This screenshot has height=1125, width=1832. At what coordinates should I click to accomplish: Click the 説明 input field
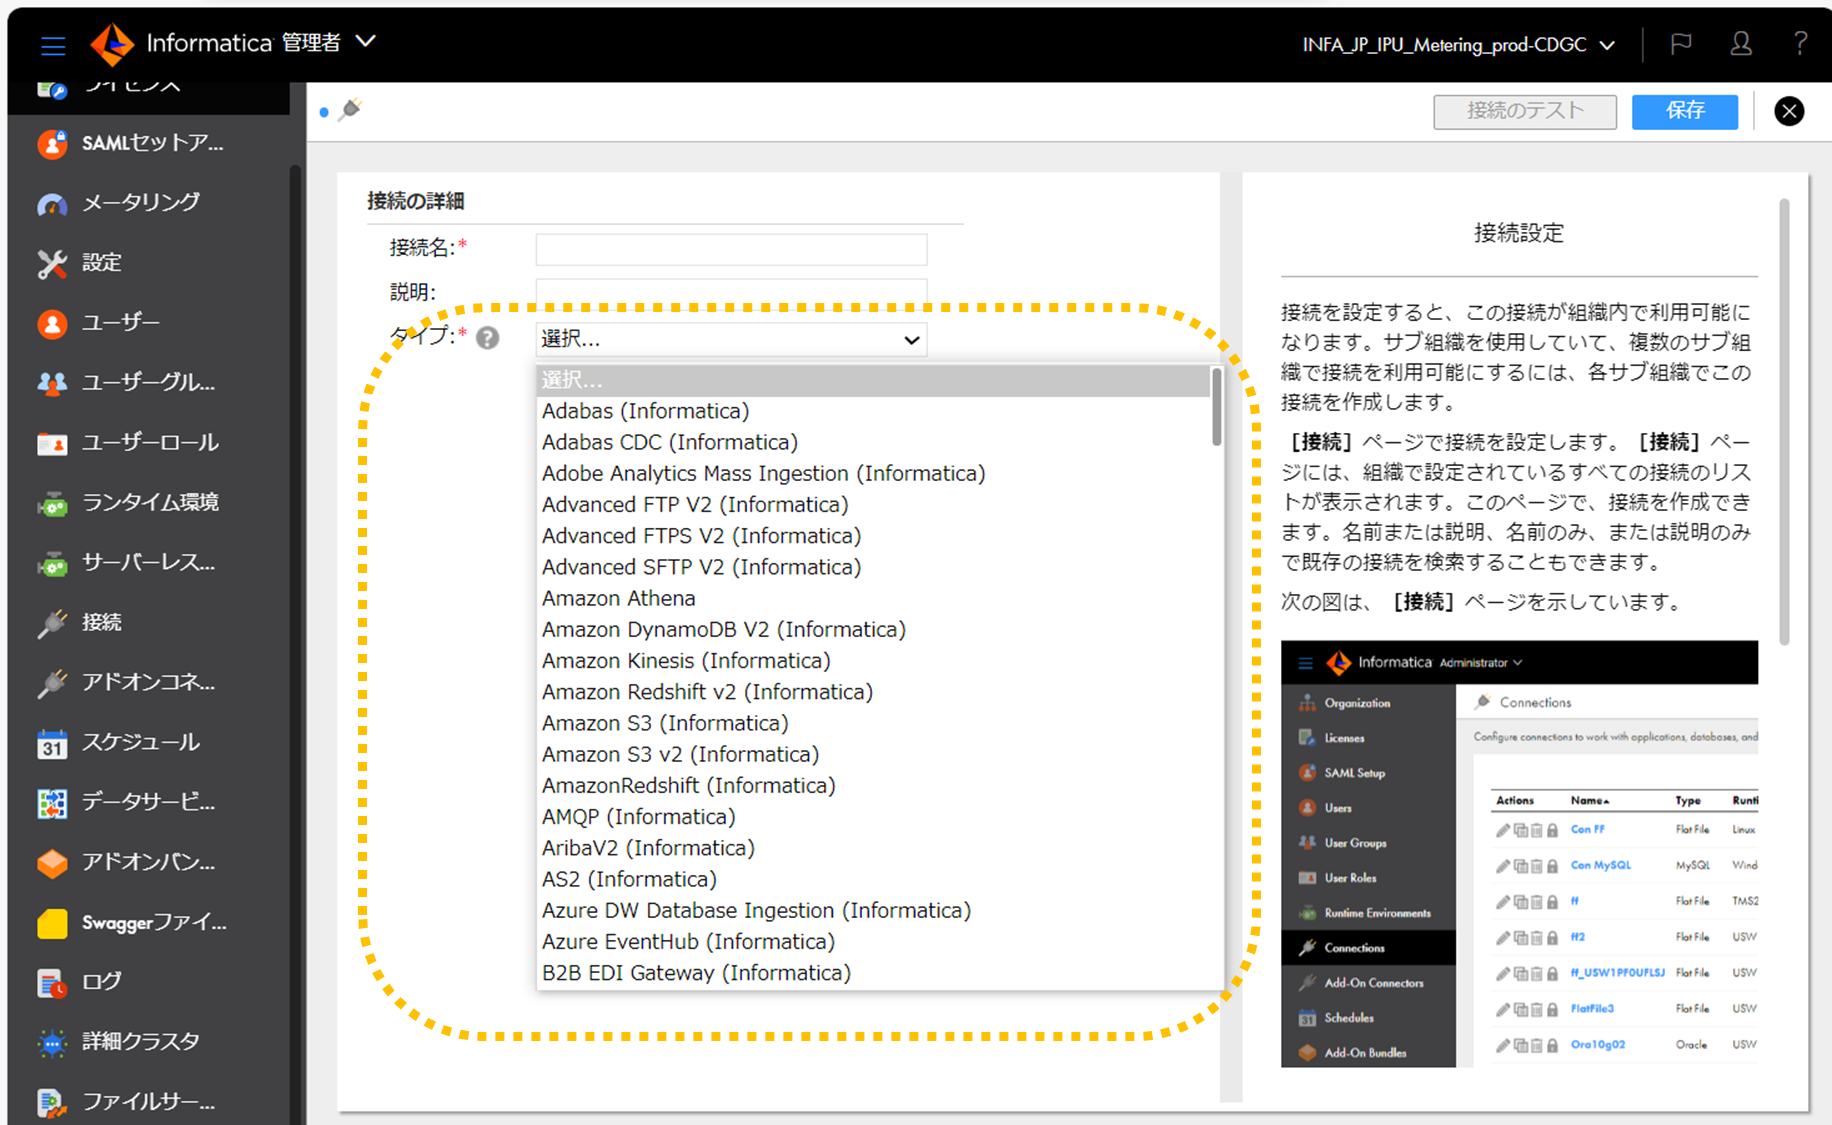pyautogui.click(x=731, y=292)
